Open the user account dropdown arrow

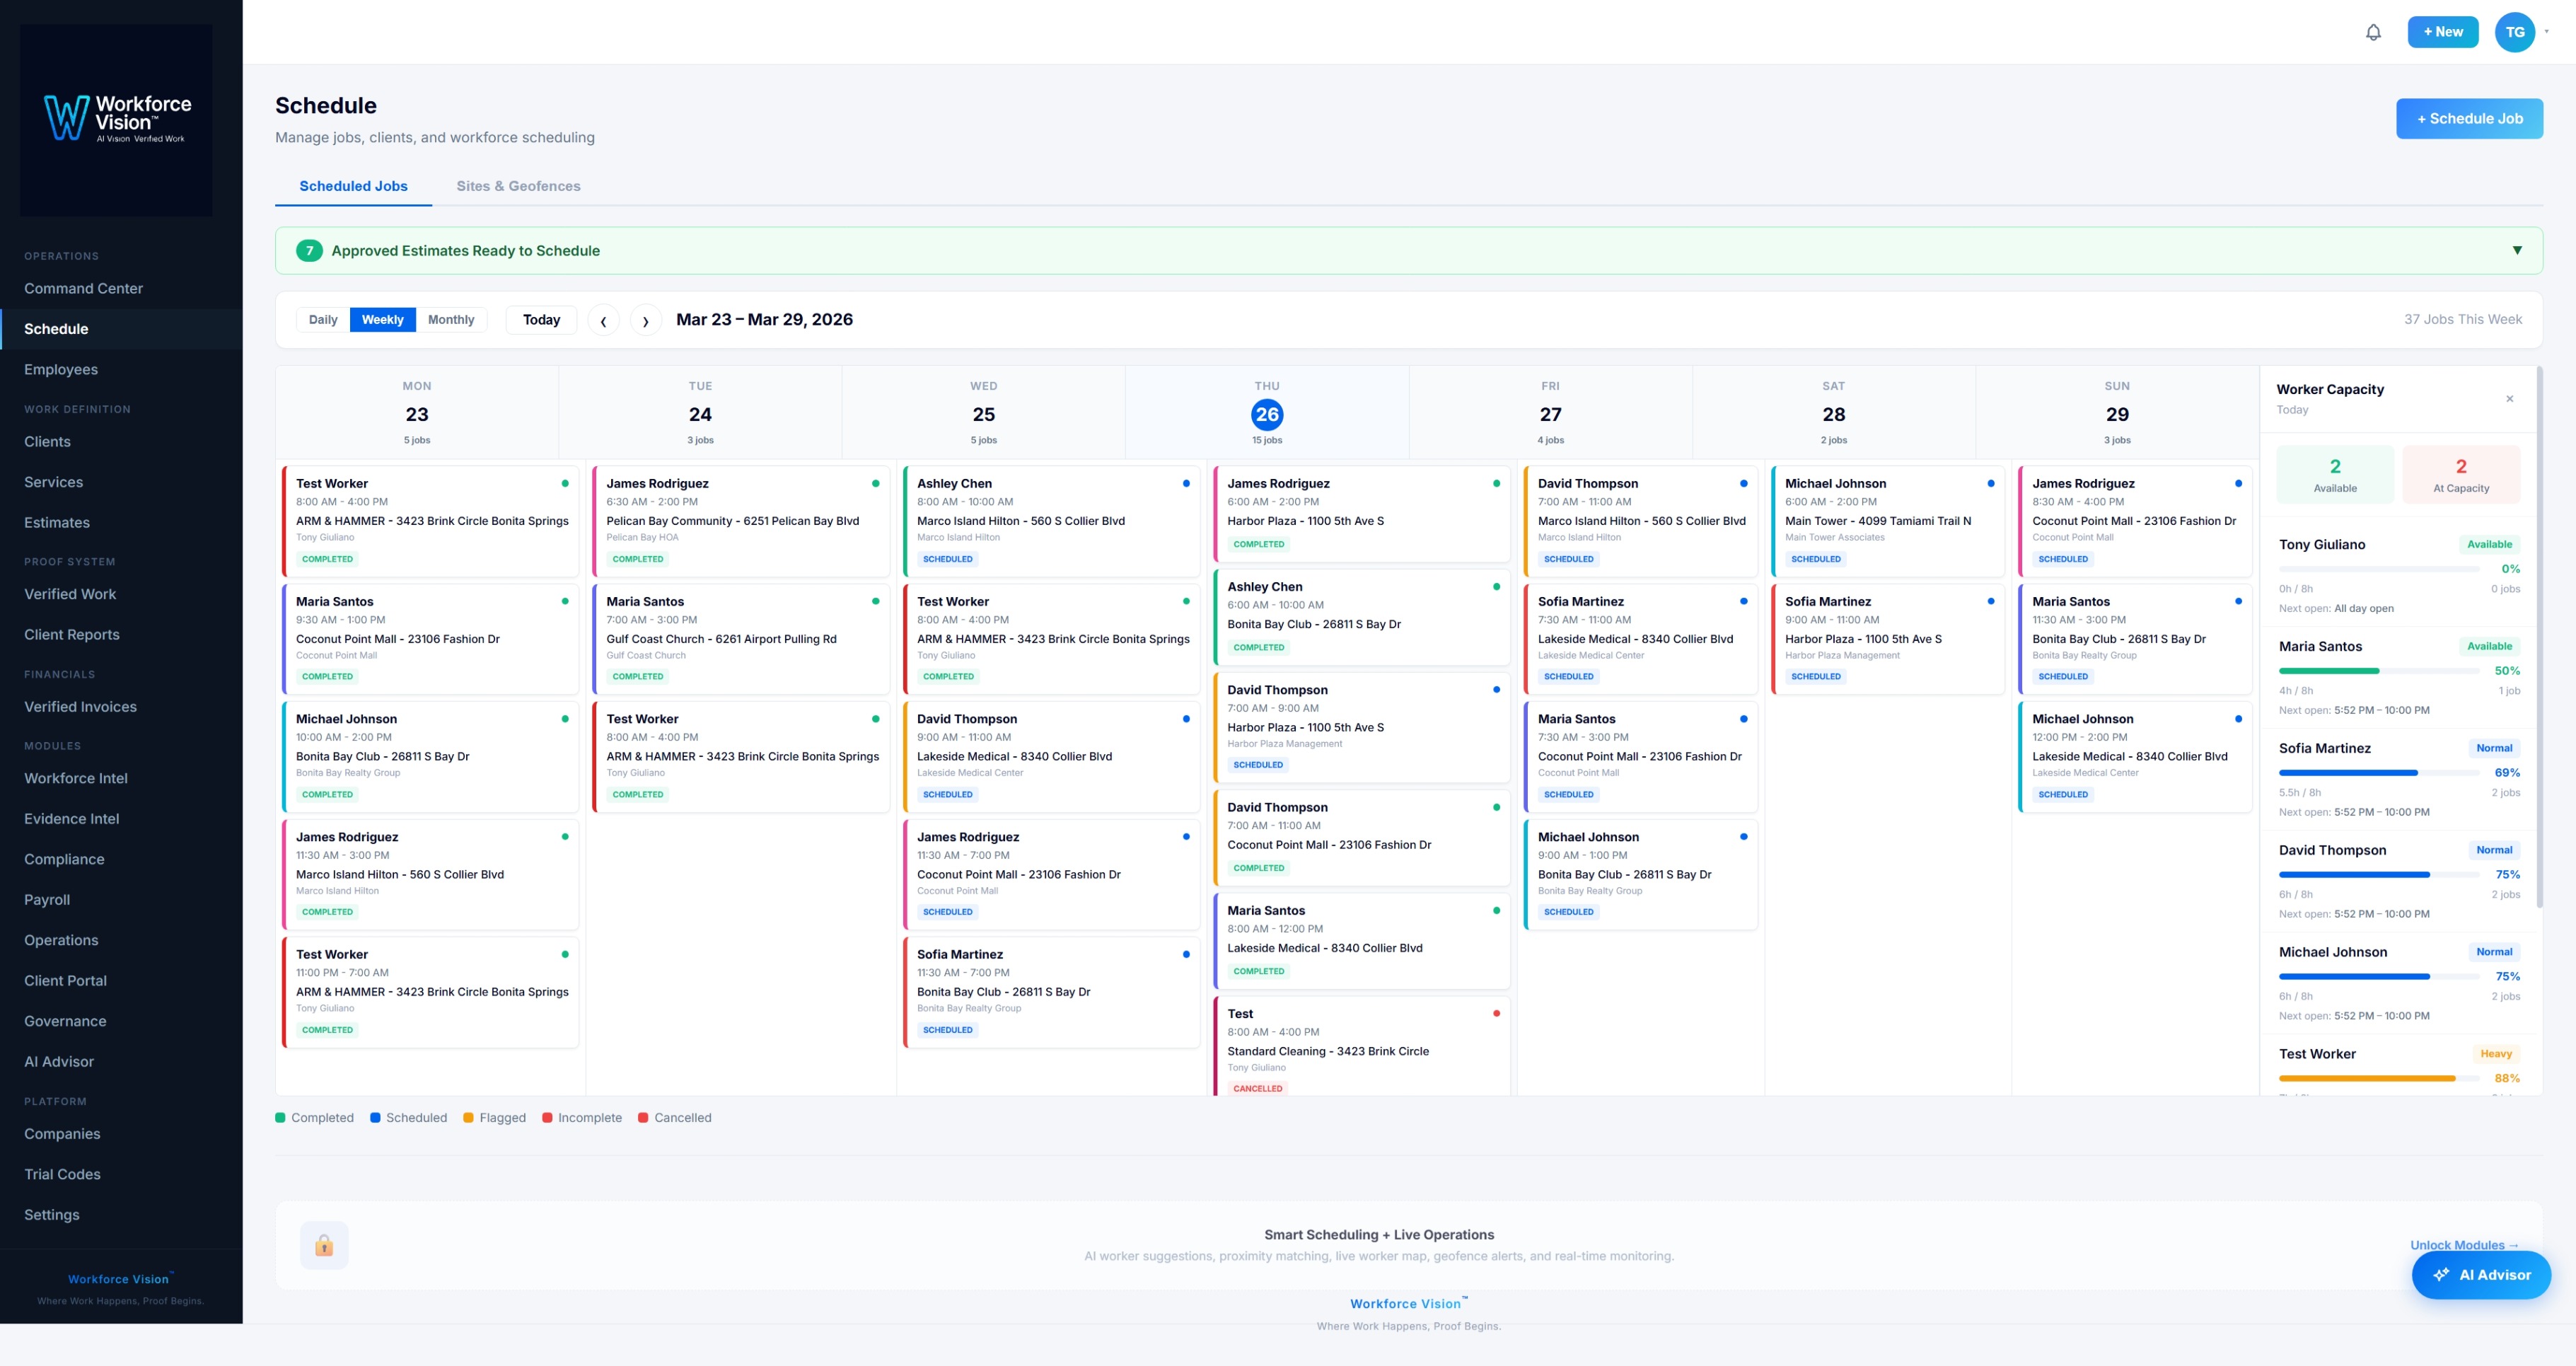coord(2547,32)
